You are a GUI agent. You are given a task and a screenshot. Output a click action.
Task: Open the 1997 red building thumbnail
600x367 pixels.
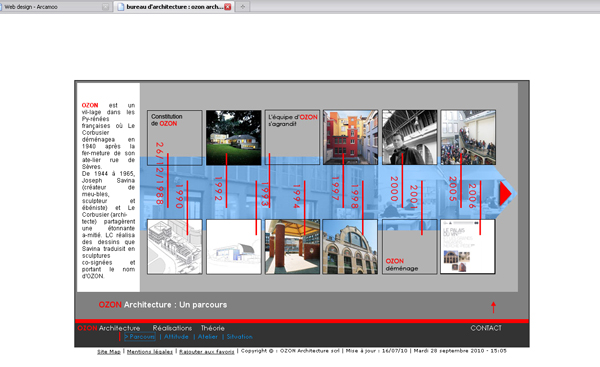(351, 138)
